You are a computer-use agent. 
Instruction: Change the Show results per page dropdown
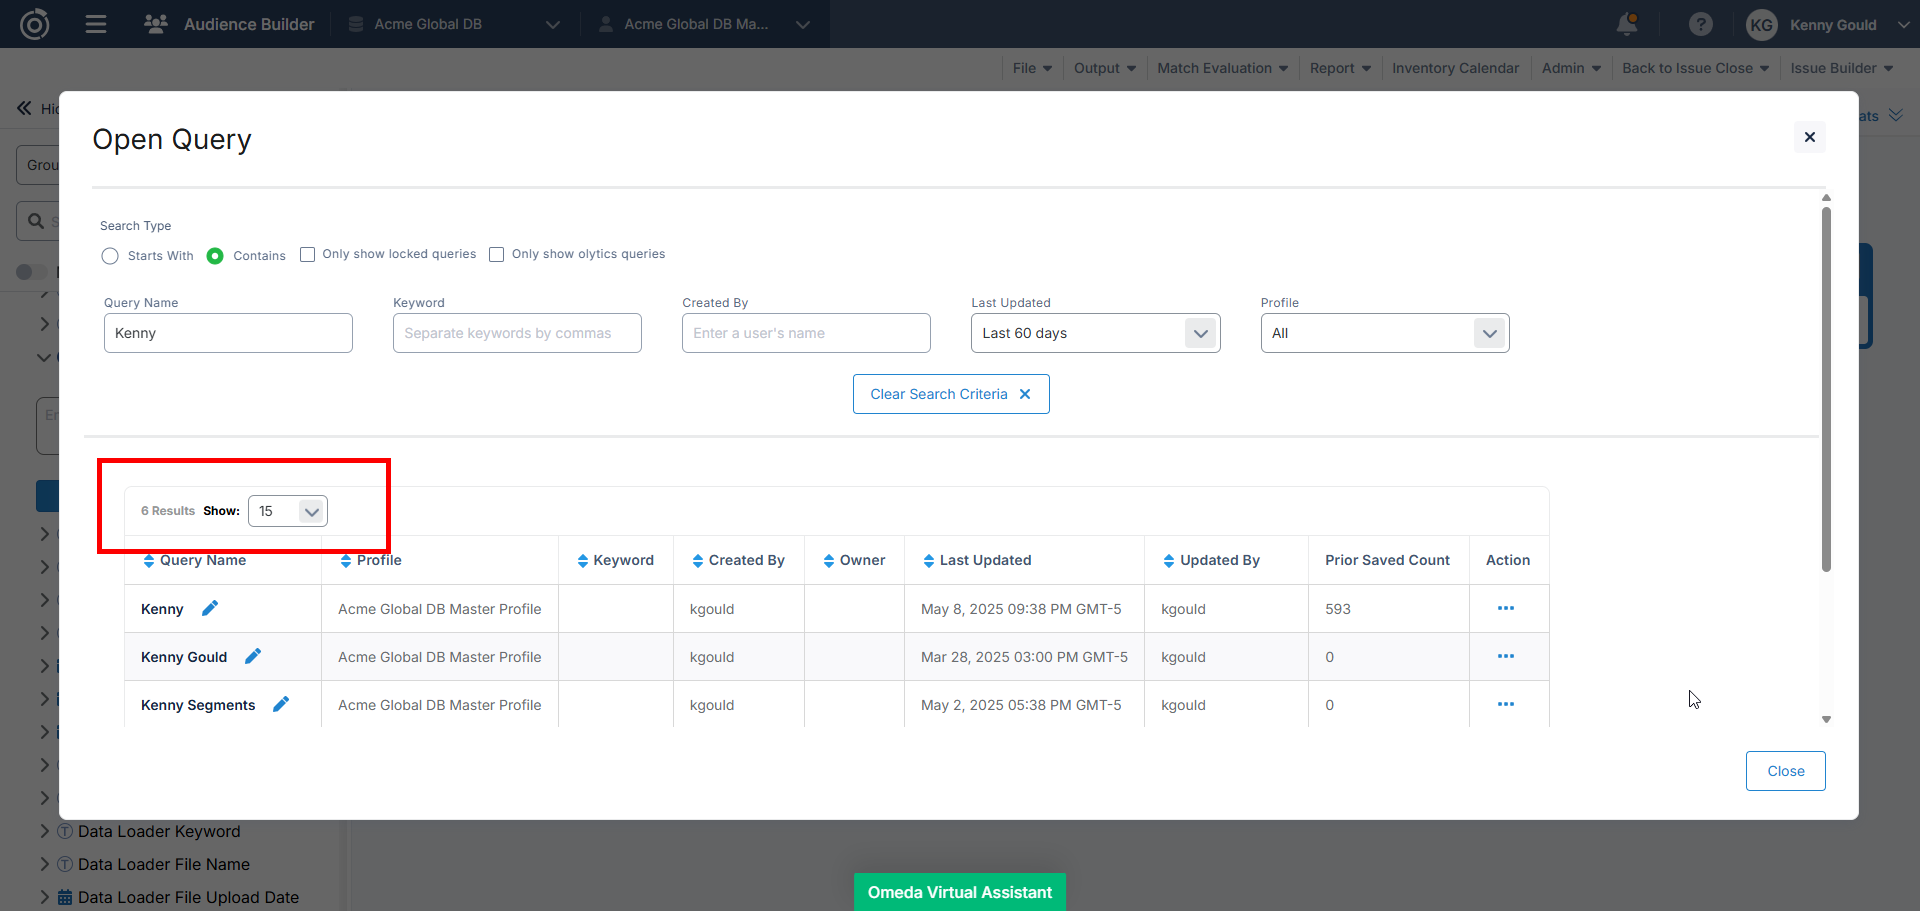288,511
